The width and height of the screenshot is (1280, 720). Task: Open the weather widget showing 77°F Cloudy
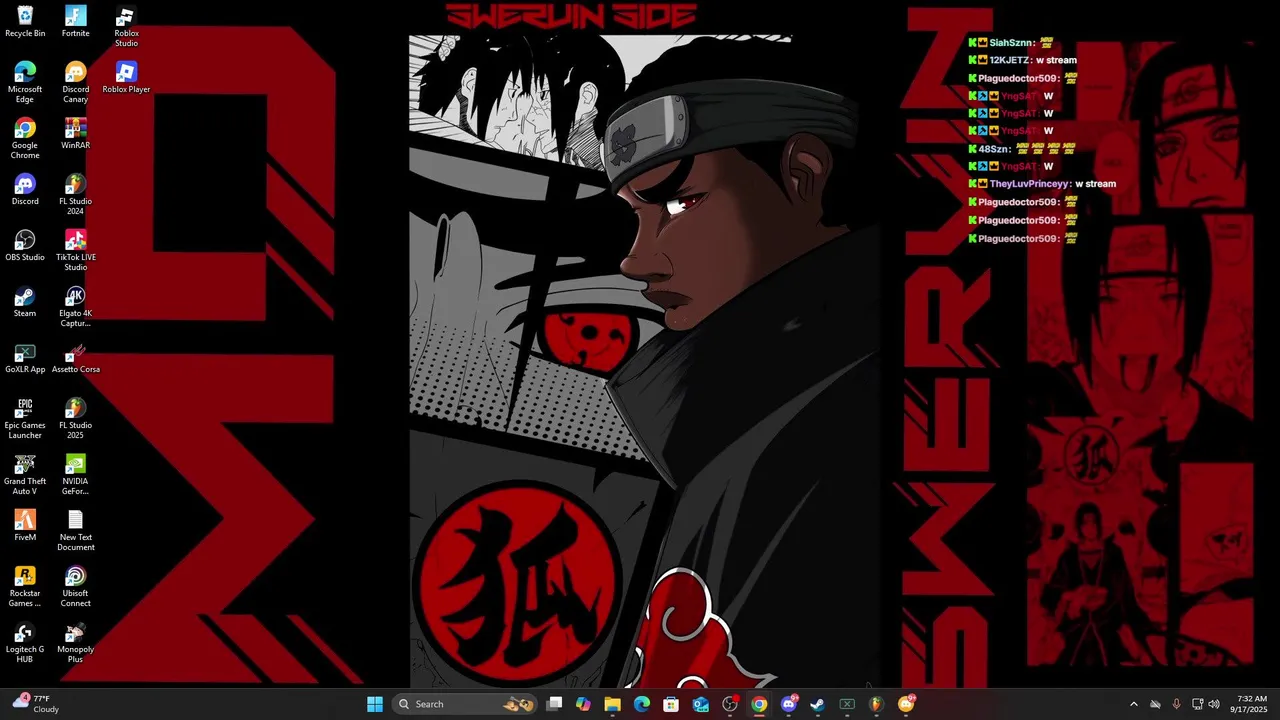coord(37,704)
